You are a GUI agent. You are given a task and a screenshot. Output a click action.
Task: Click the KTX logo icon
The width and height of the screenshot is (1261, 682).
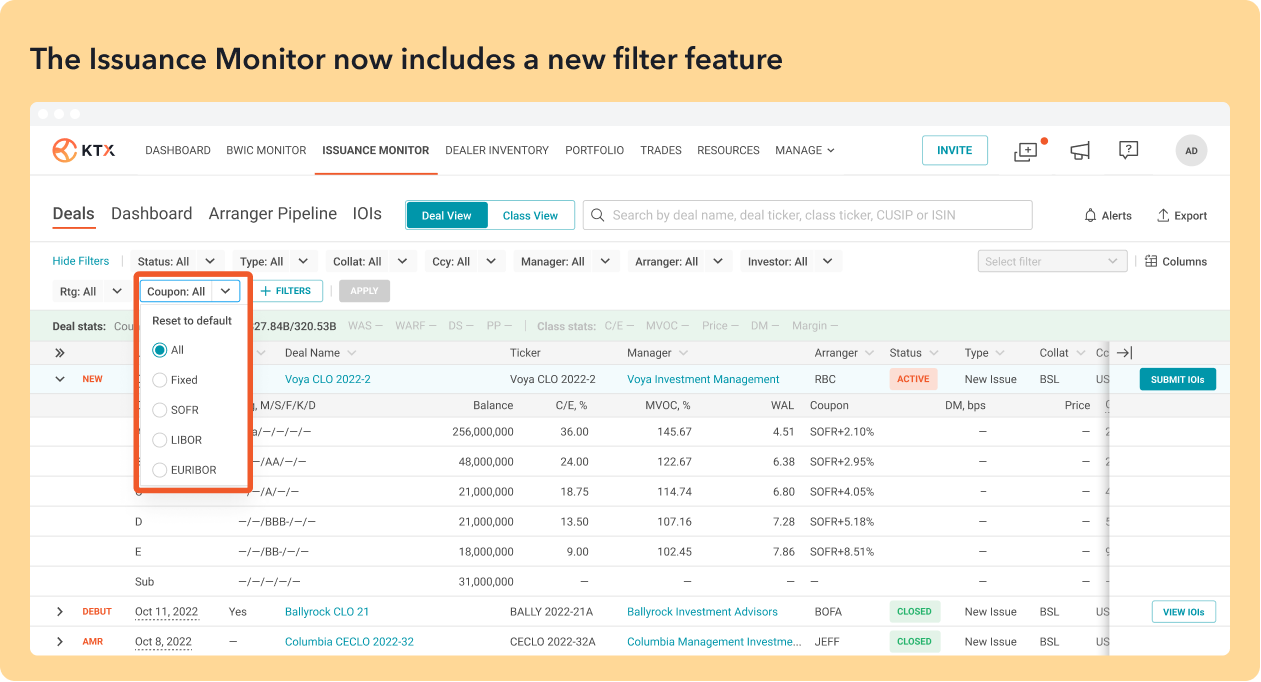coord(65,150)
